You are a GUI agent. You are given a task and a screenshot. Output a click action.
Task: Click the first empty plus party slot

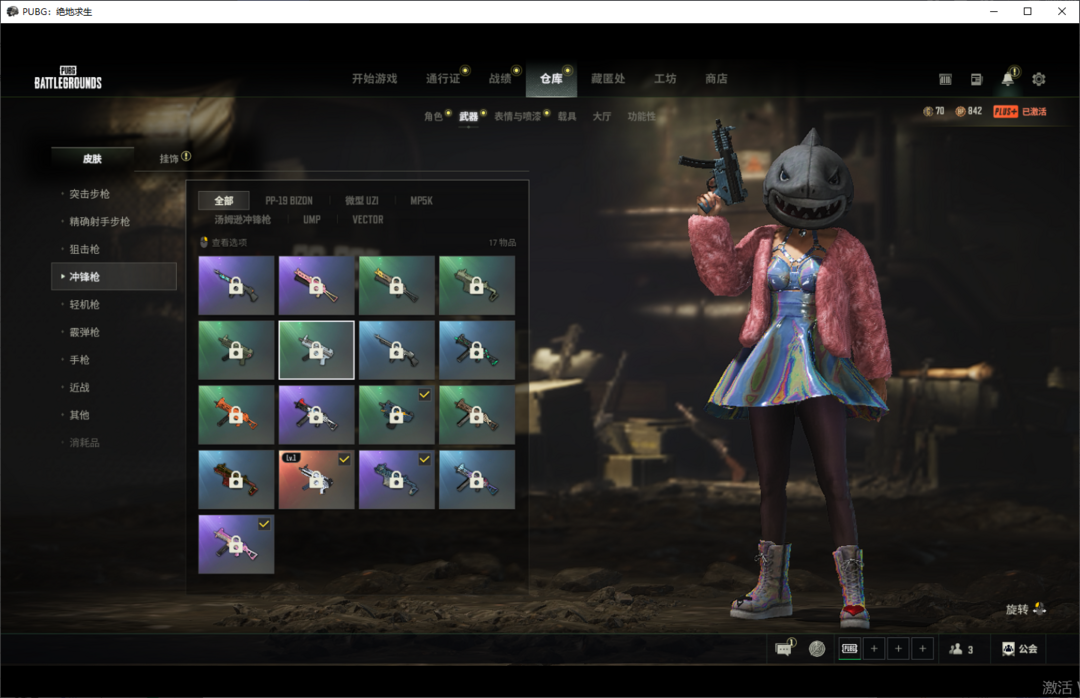(x=874, y=648)
